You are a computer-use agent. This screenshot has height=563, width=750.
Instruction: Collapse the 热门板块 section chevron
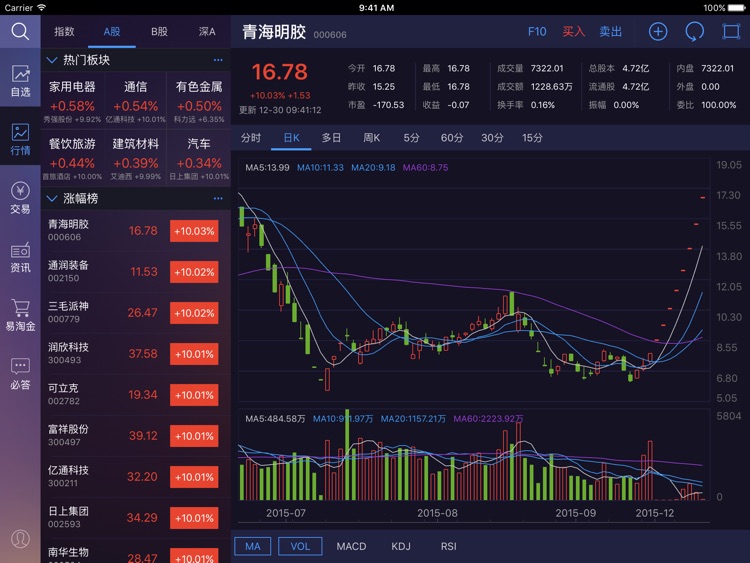coord(52,60)
